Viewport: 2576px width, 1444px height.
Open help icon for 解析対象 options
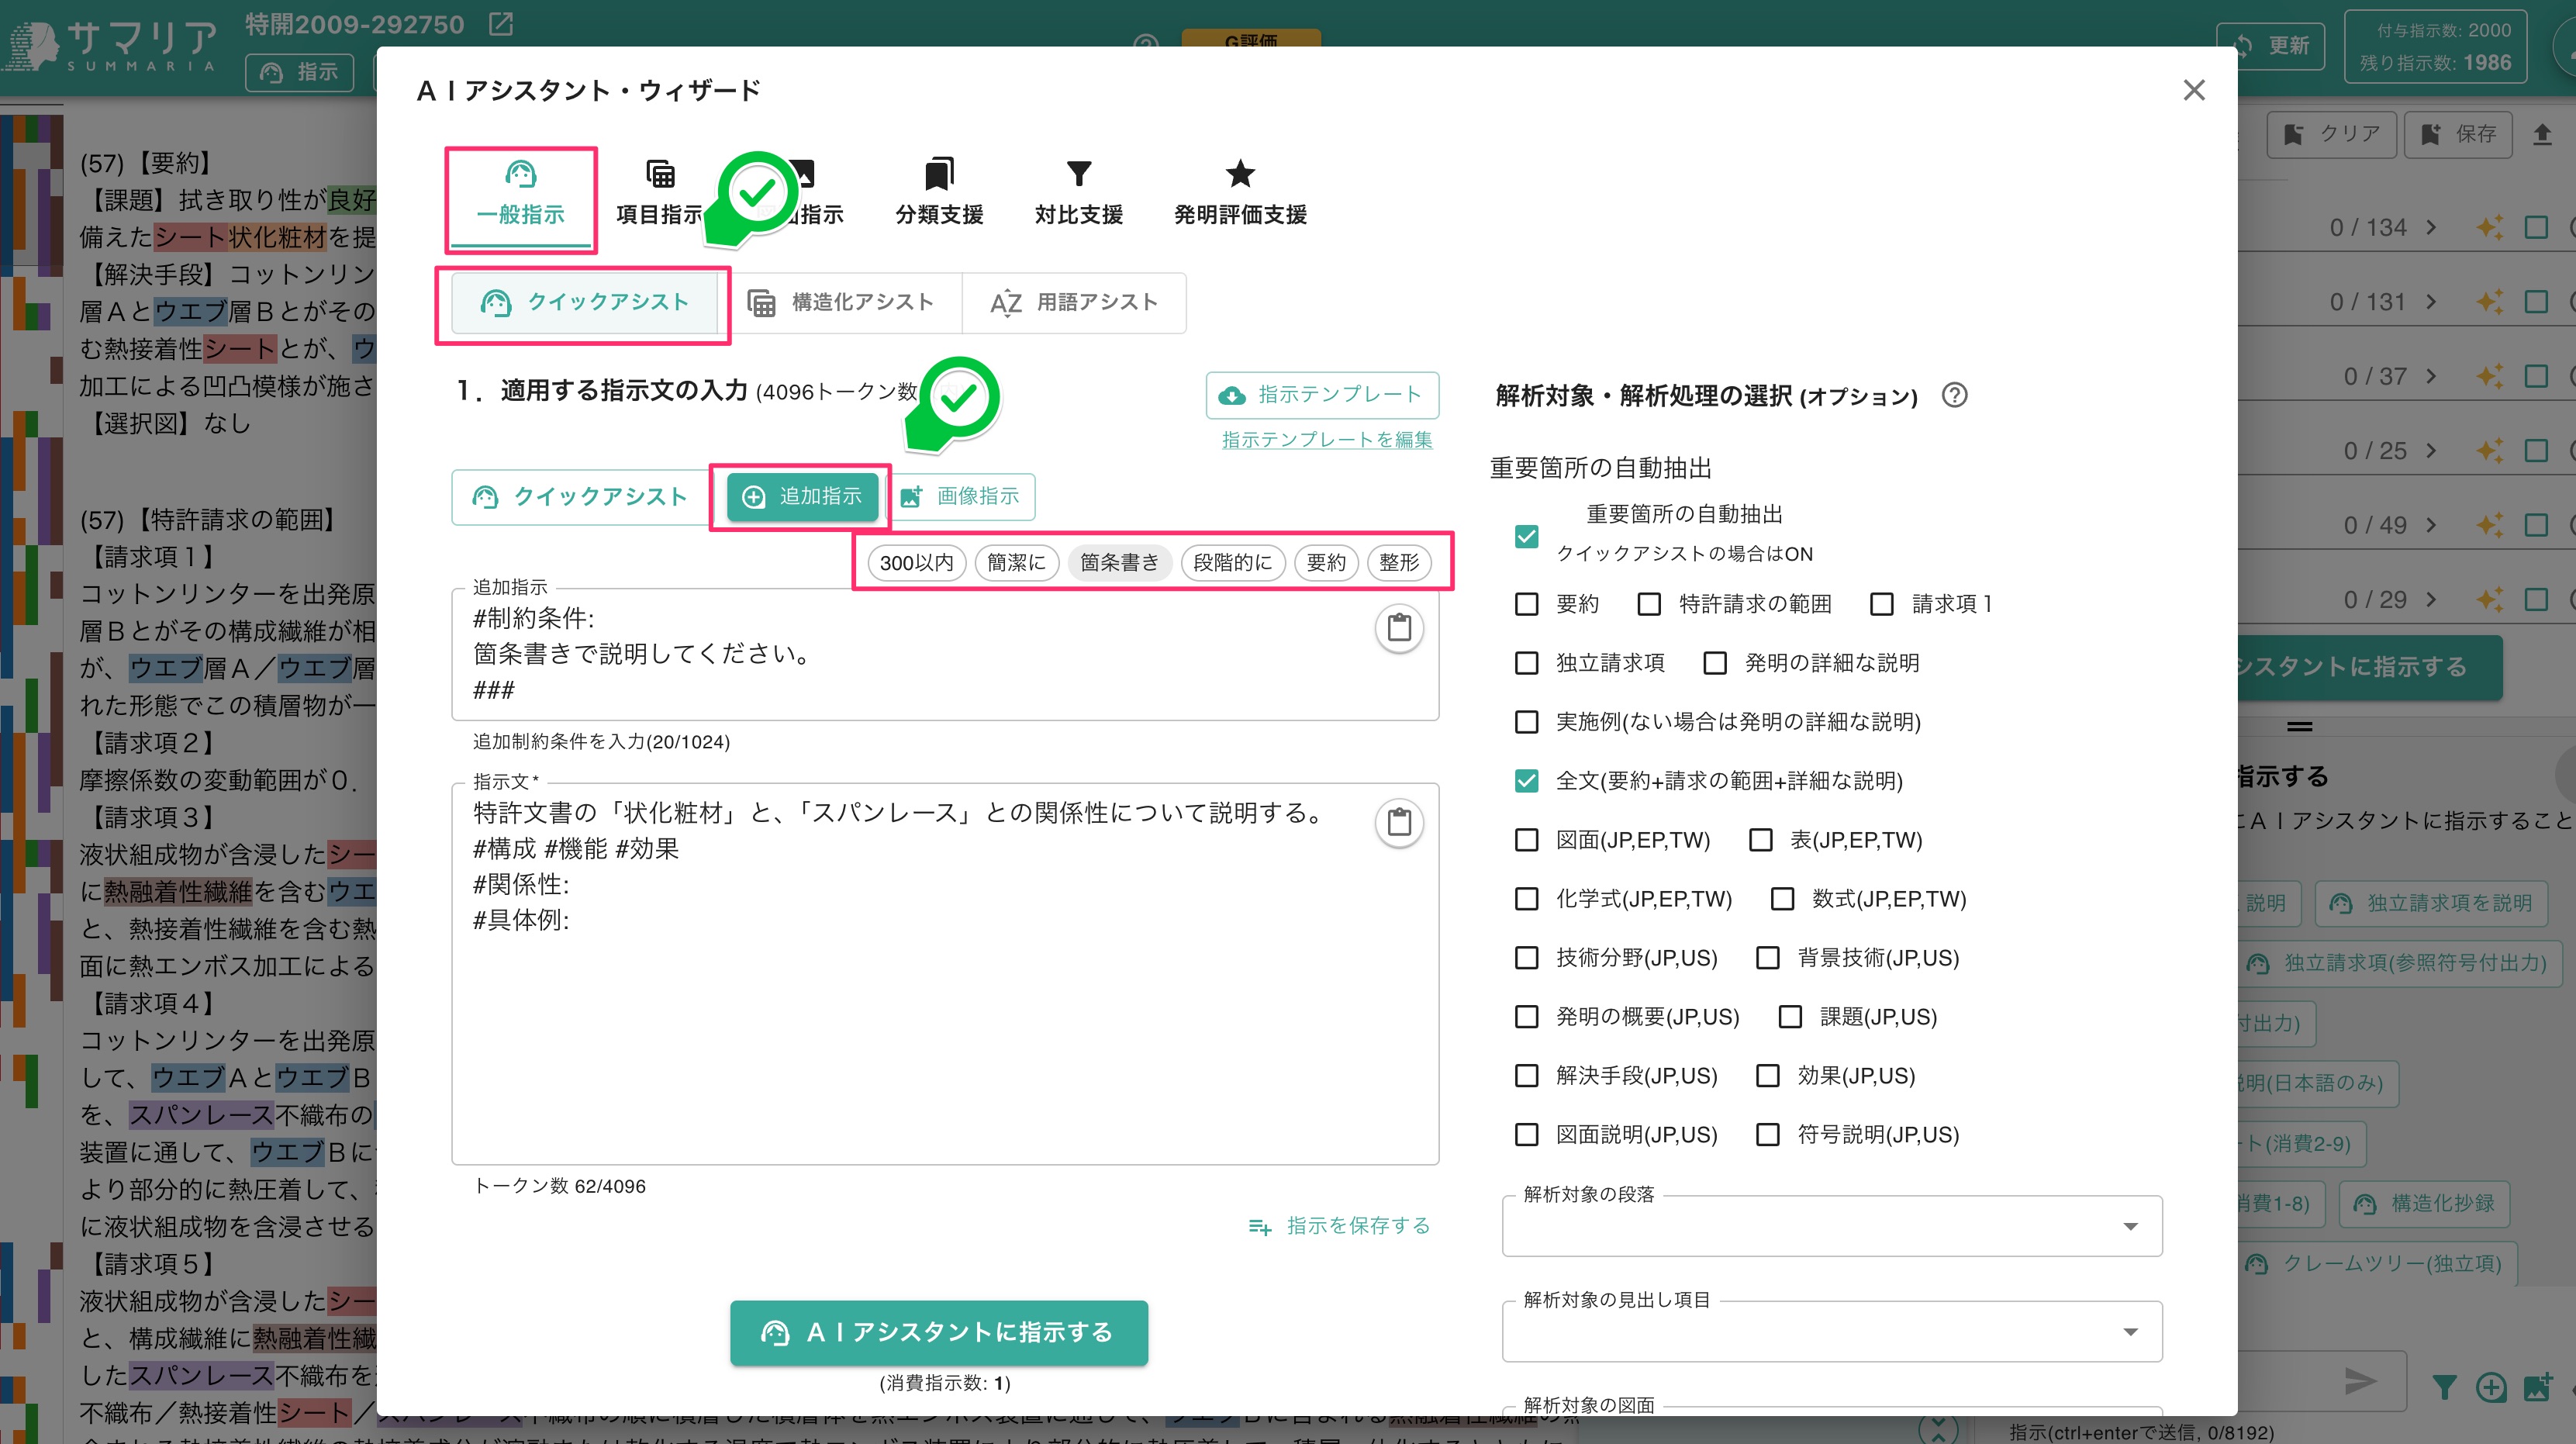1954,395
